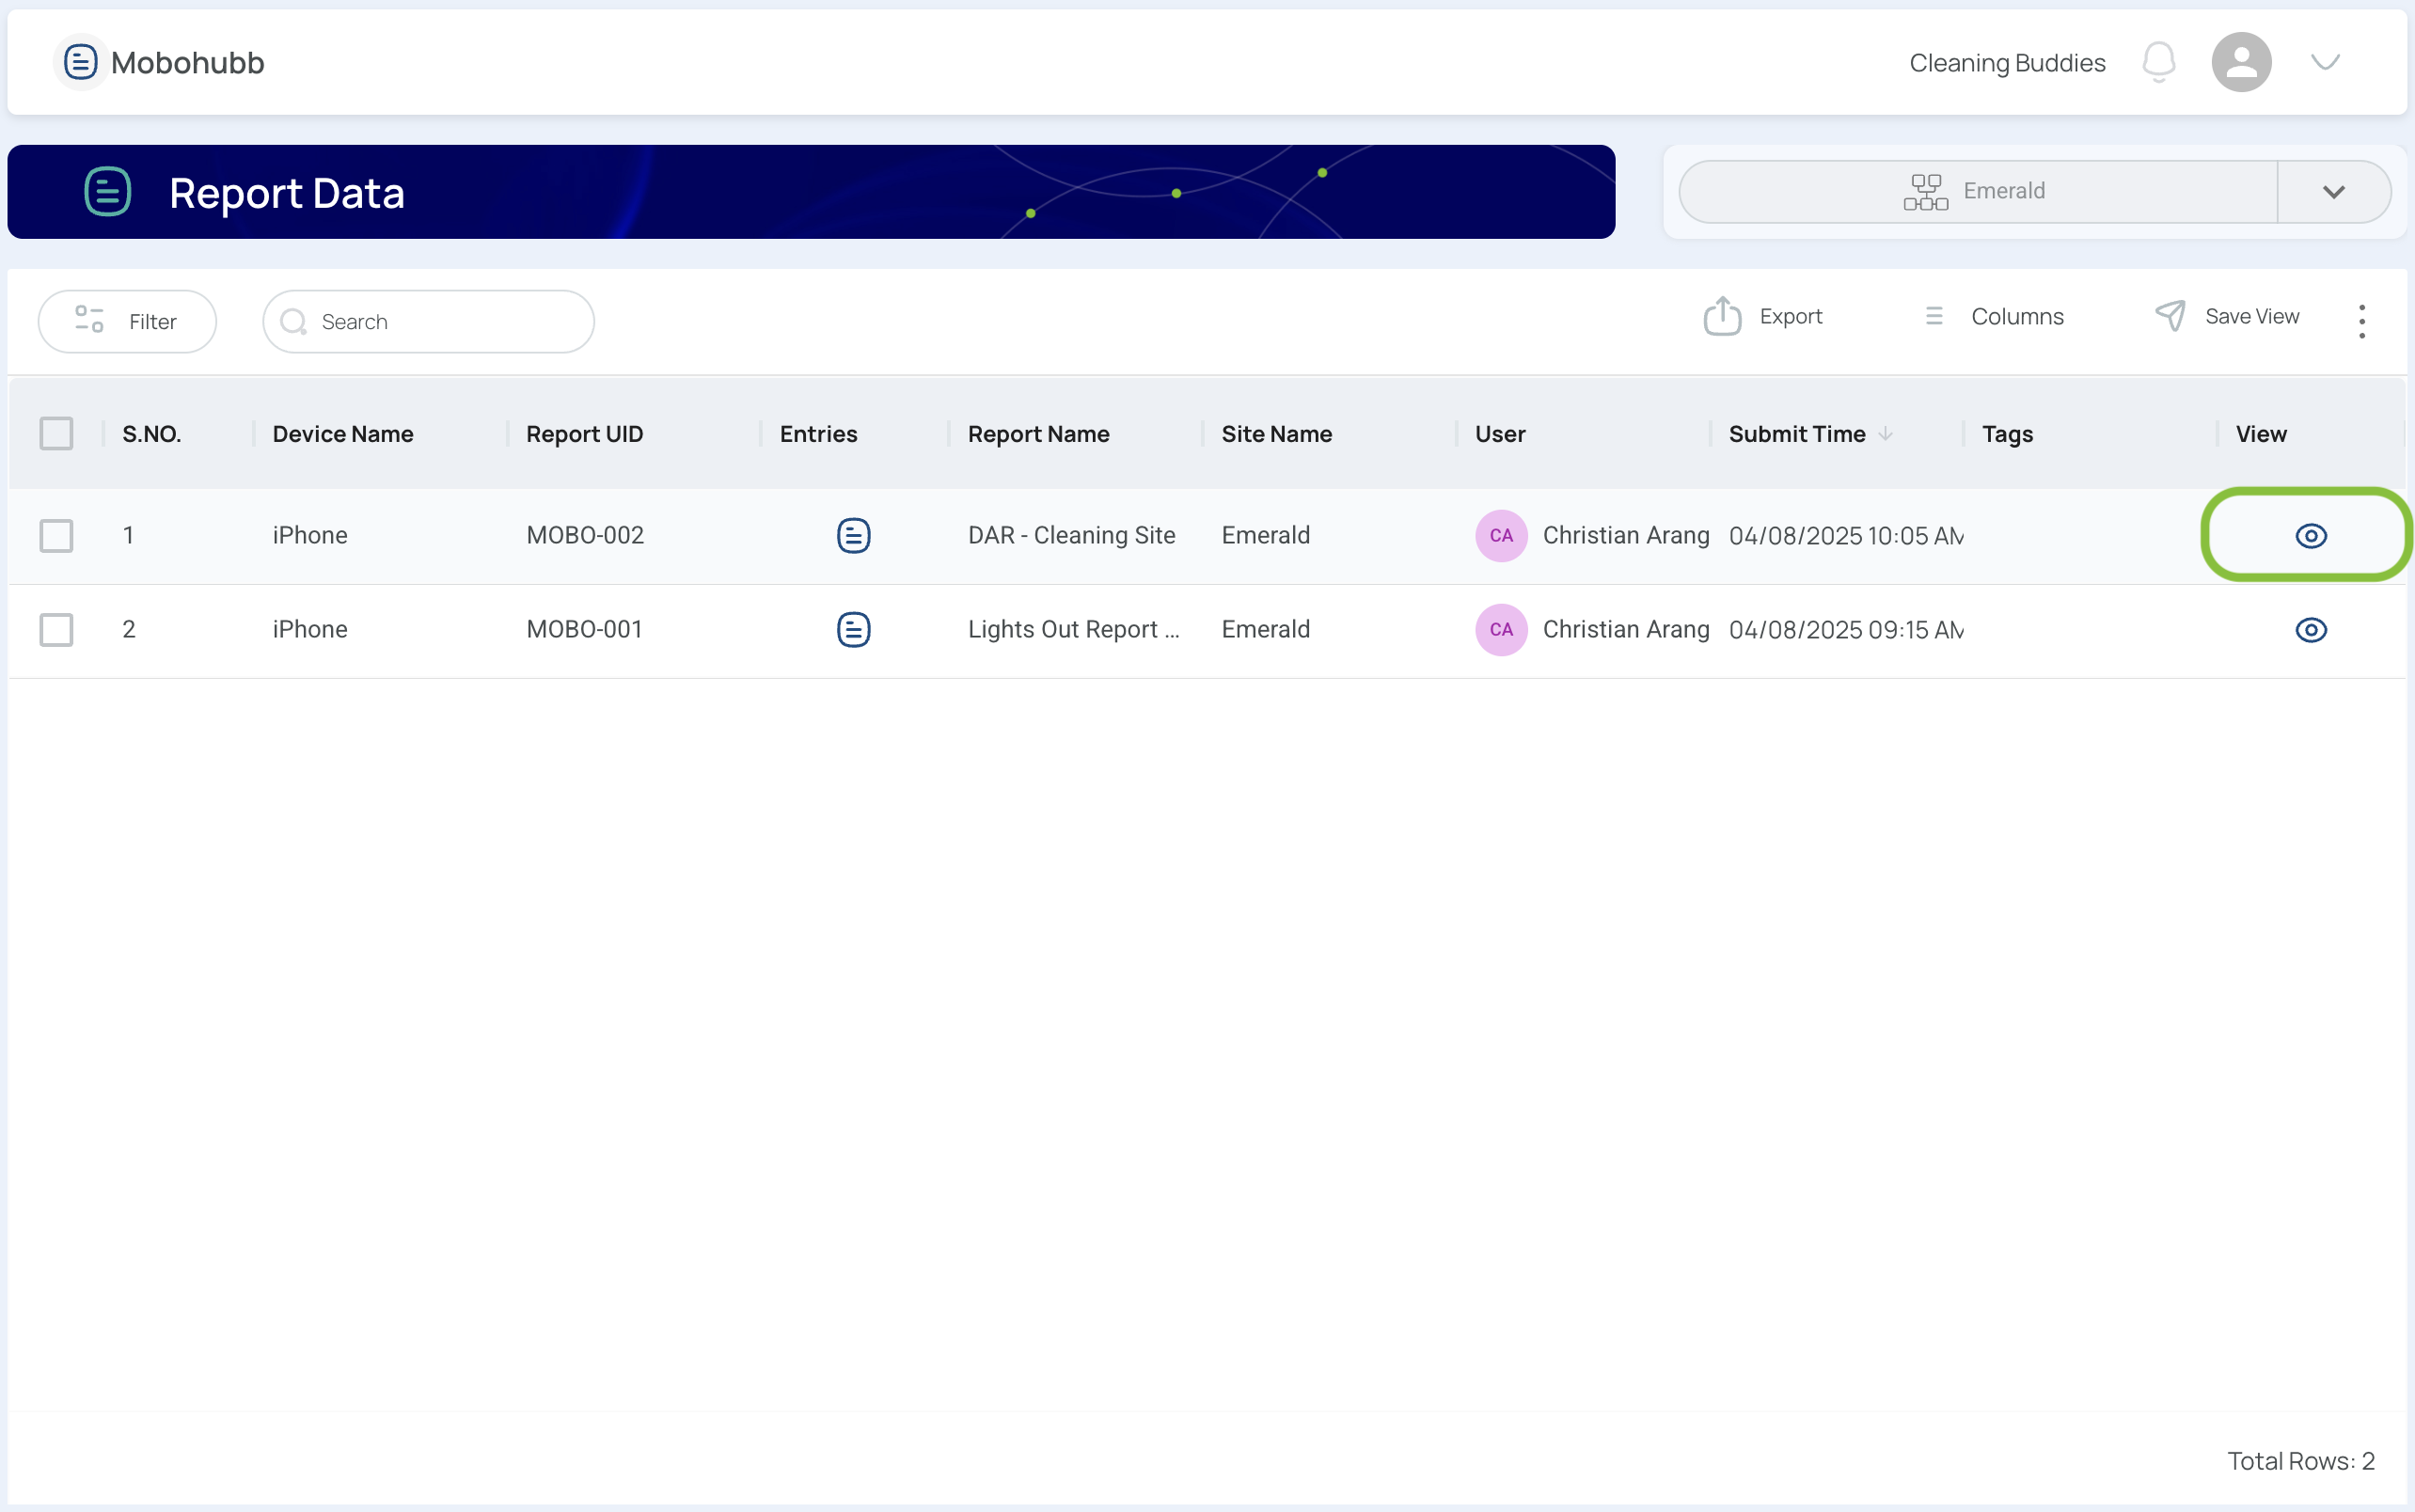Click 'Christian Arang' in row 2

coord(1626,630)
